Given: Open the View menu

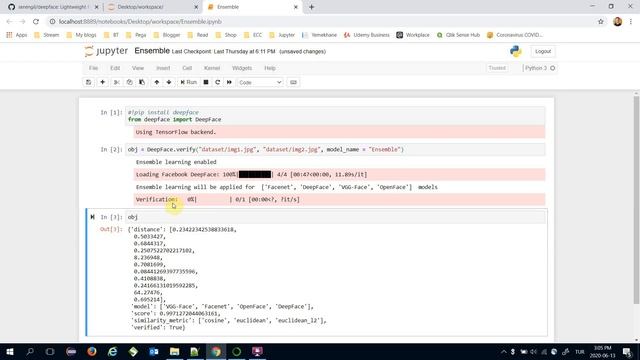Looking at the screenshot, I should coord(138,68).
